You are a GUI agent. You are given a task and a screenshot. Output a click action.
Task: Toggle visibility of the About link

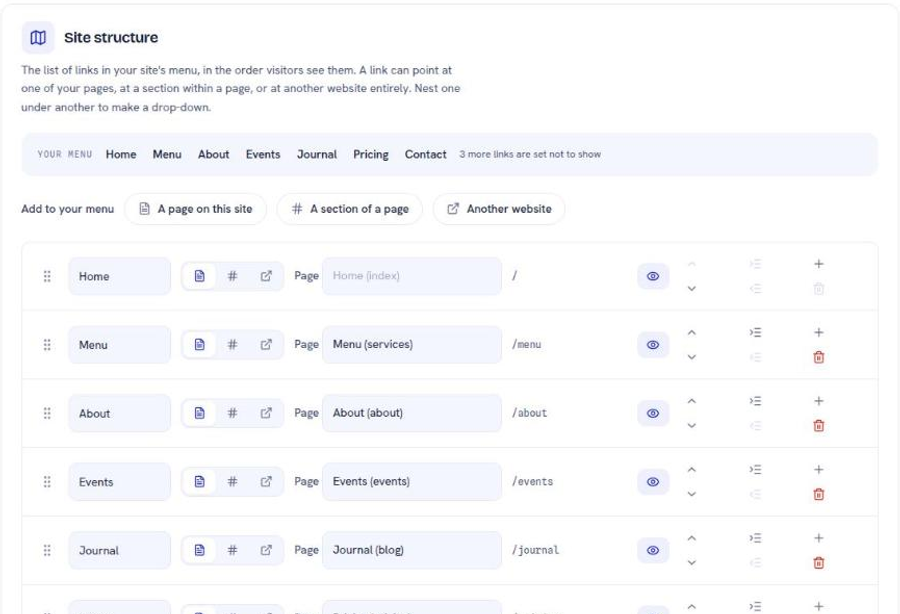[x=653, y=413]
